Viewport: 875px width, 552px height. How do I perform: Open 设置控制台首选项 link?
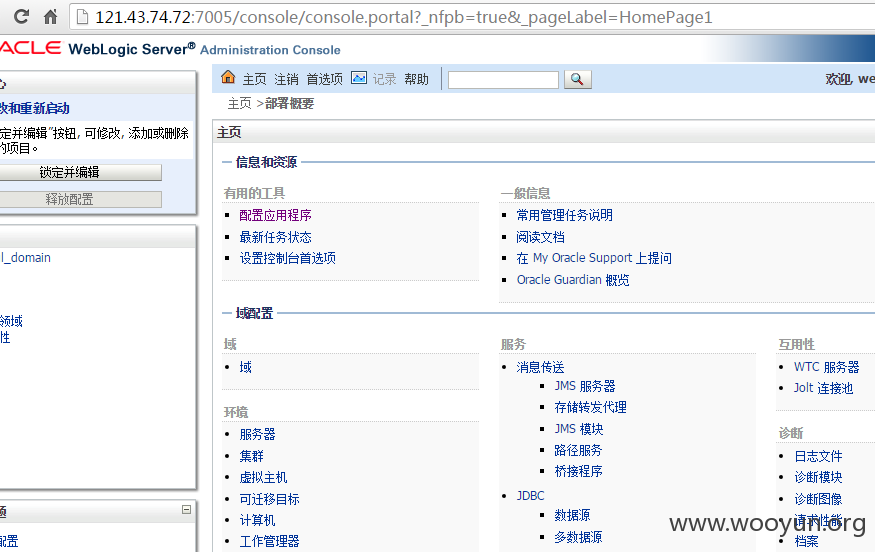[287, 258]
